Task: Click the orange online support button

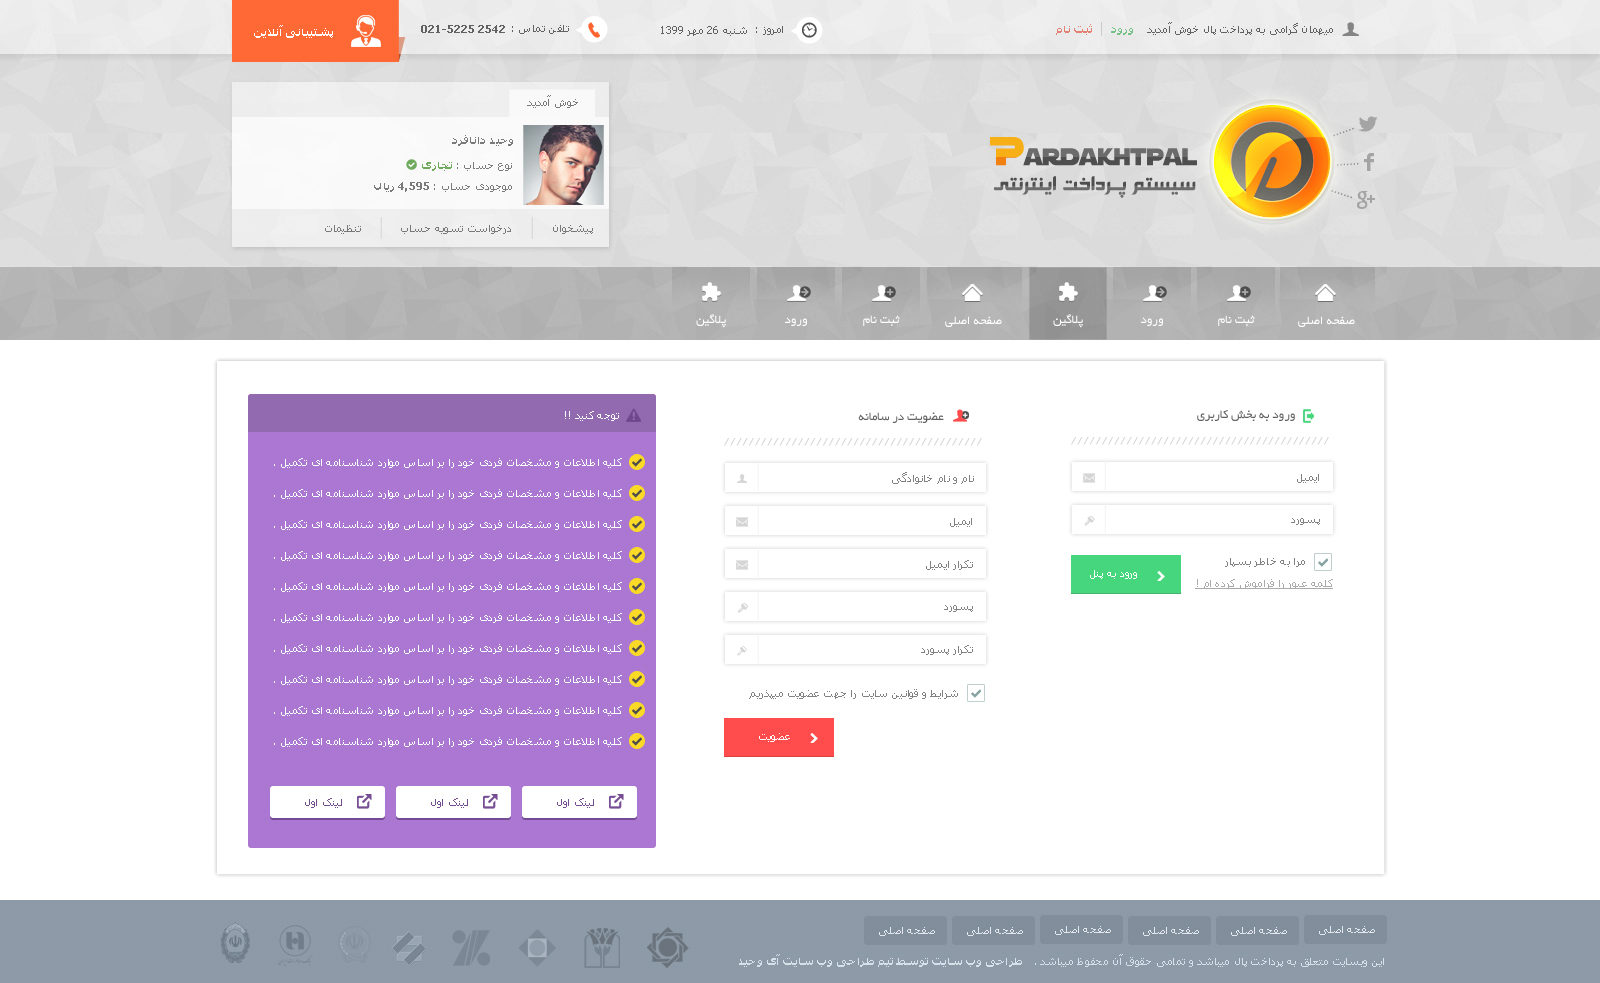Action: point(315,31)
